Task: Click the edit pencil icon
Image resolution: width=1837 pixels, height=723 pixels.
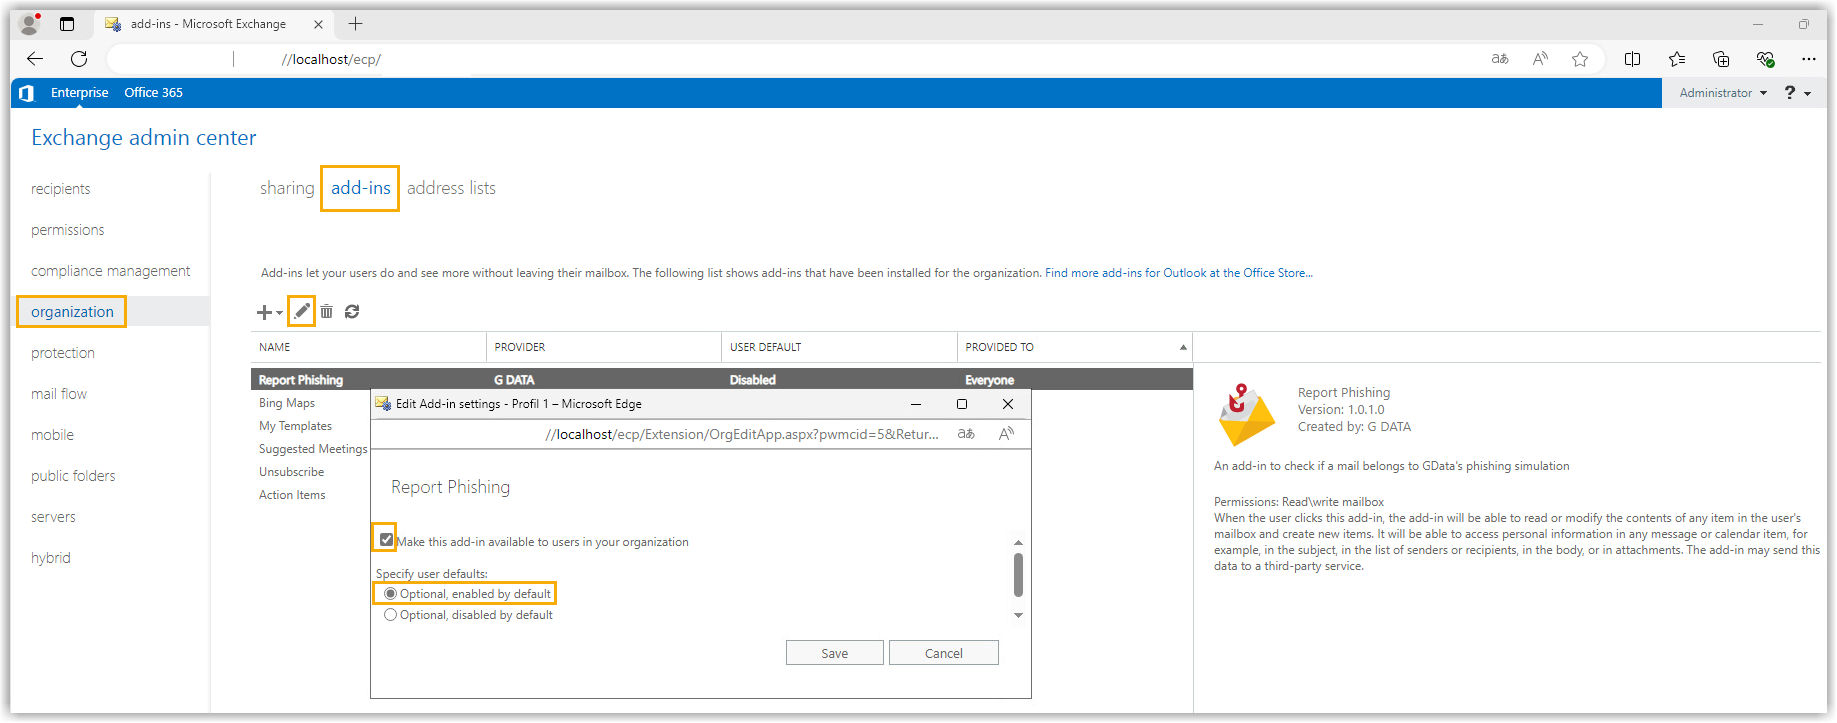Action: [x=301, y=311]
